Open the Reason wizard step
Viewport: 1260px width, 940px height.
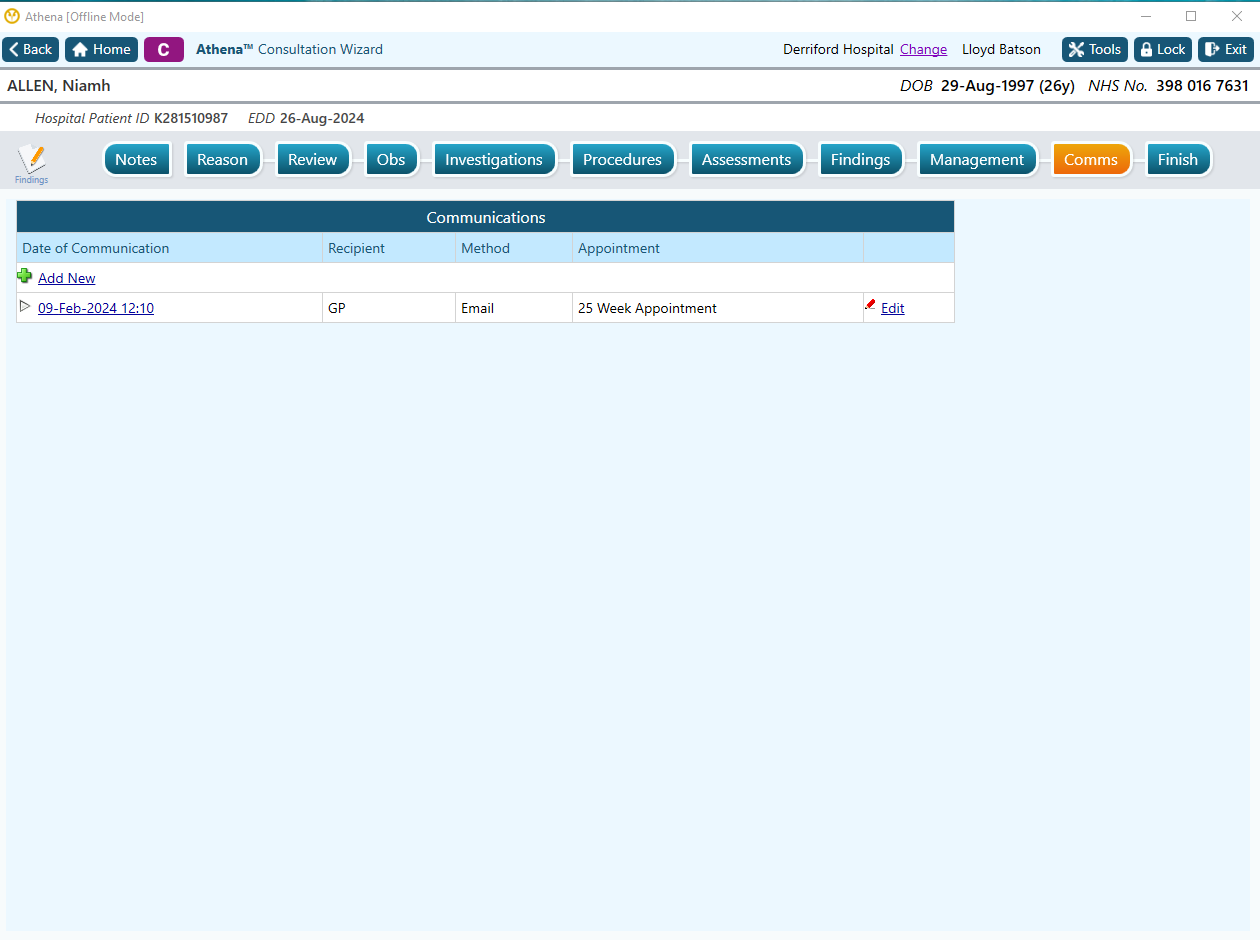click(222, 160)
